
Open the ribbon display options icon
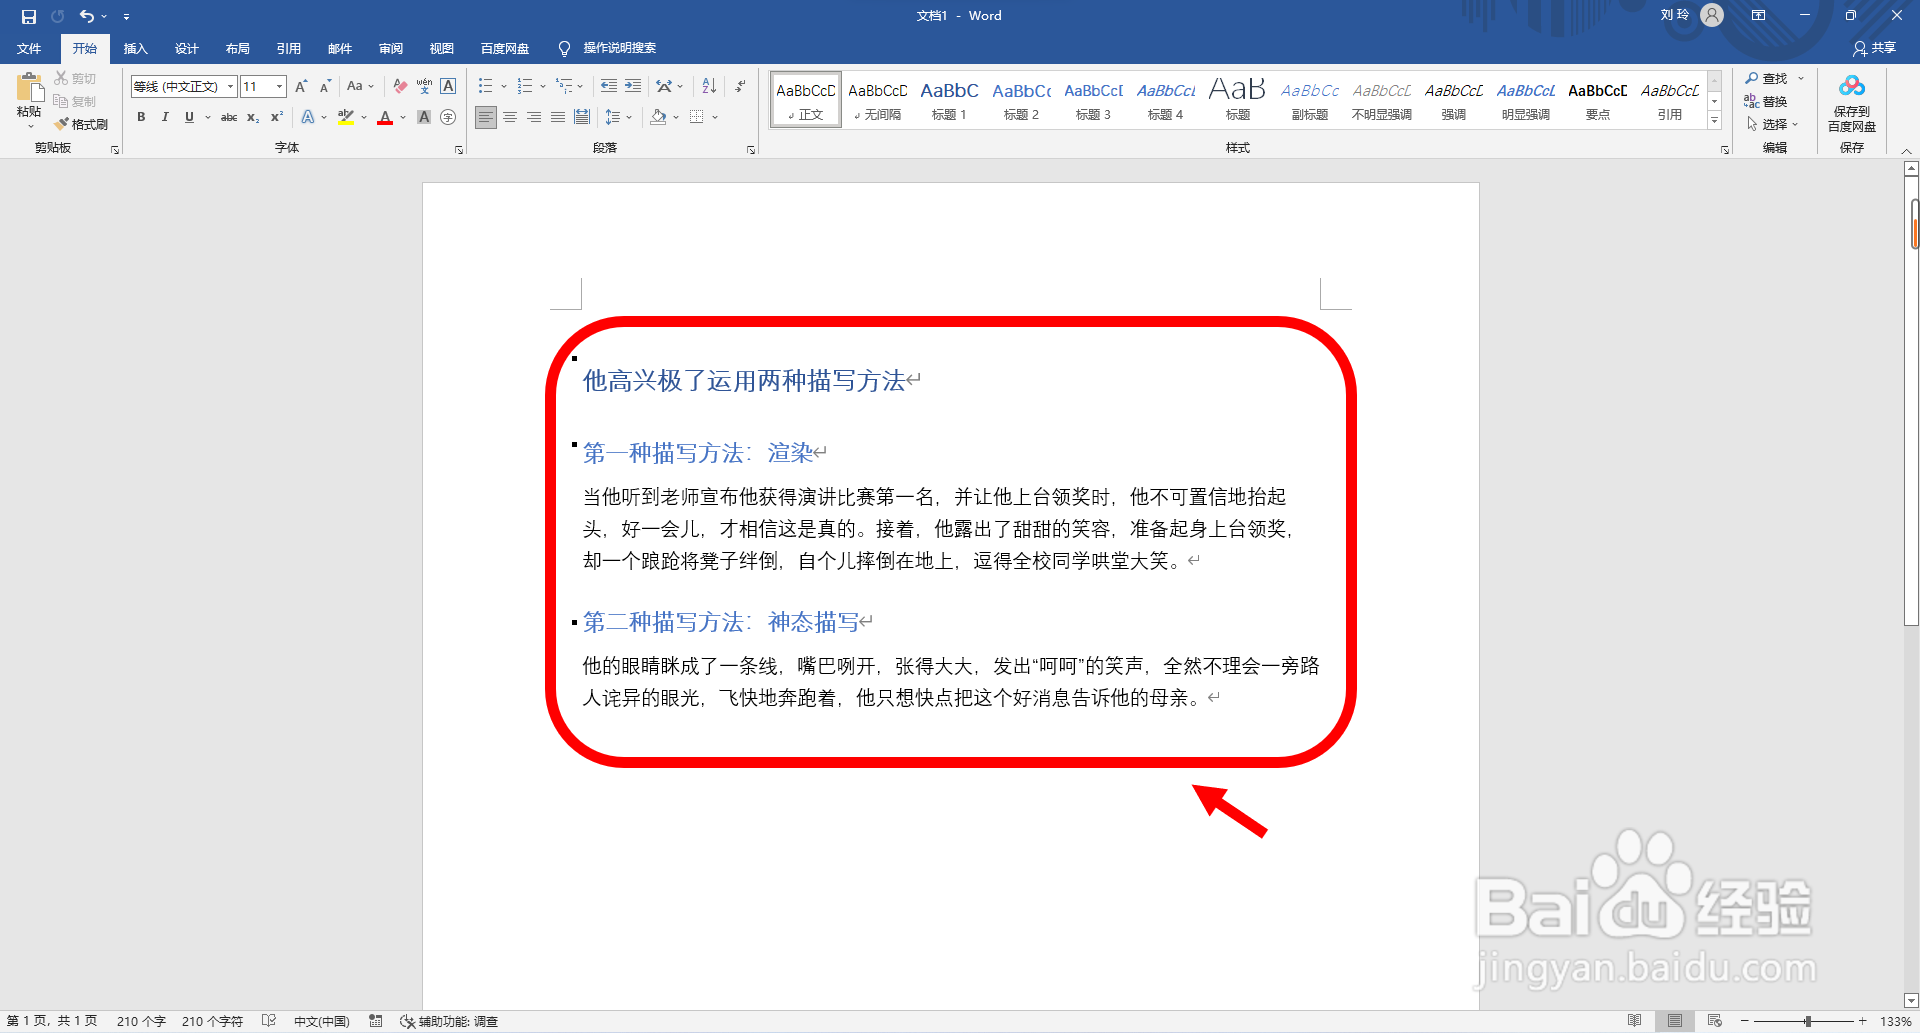[x=1758, y=16]
